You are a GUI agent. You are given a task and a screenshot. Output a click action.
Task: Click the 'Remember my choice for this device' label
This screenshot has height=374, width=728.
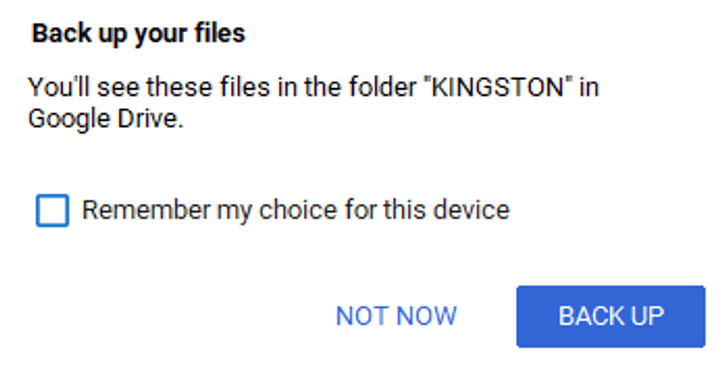tap(296, 210)
